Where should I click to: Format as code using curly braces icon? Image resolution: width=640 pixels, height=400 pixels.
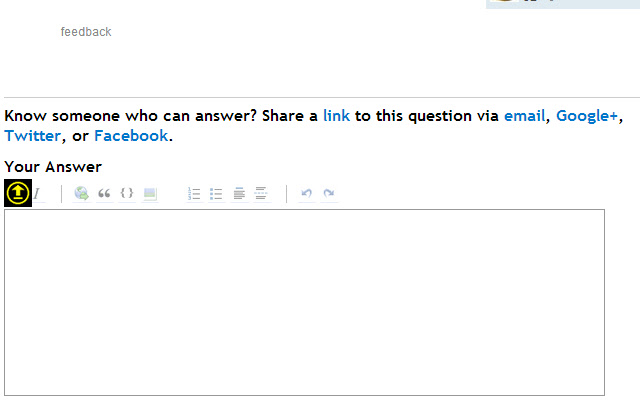click(127, 193)
